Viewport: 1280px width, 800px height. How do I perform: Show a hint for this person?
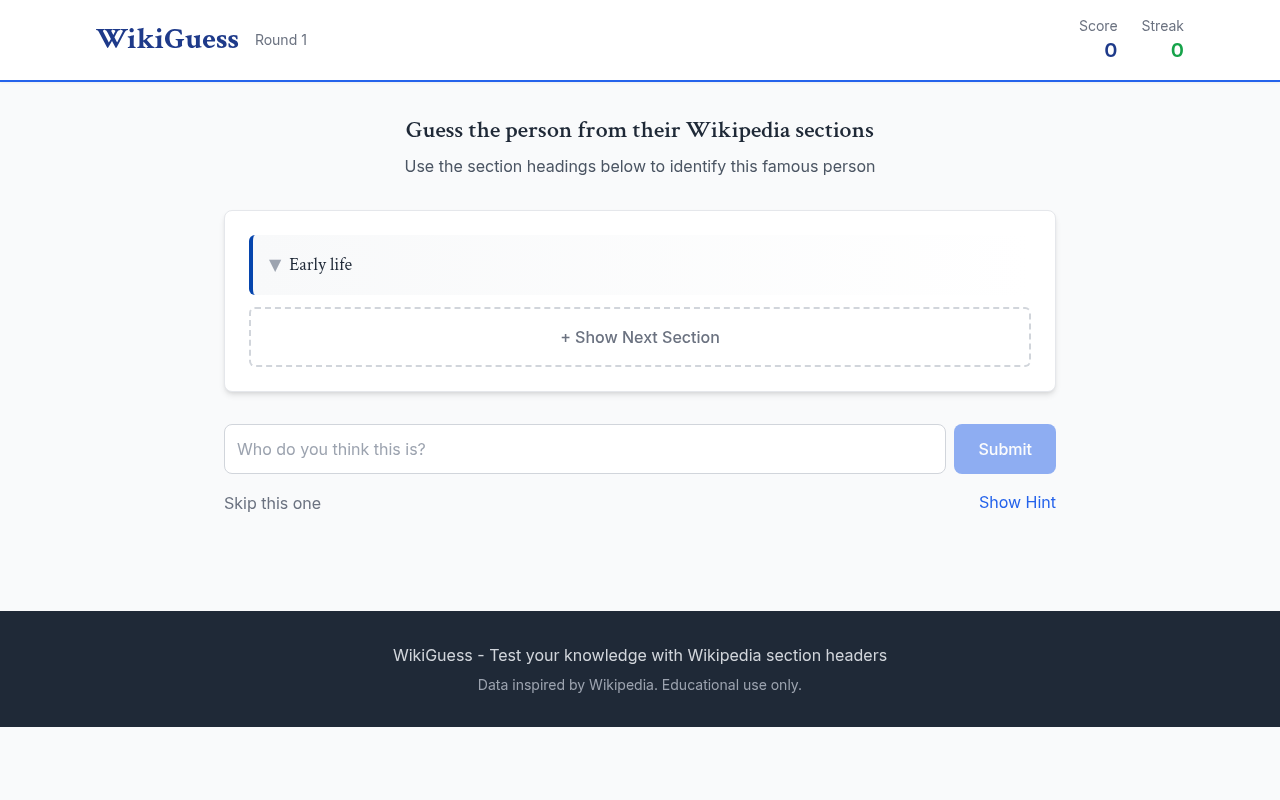pyautogui.click(x=1017, y=502)
